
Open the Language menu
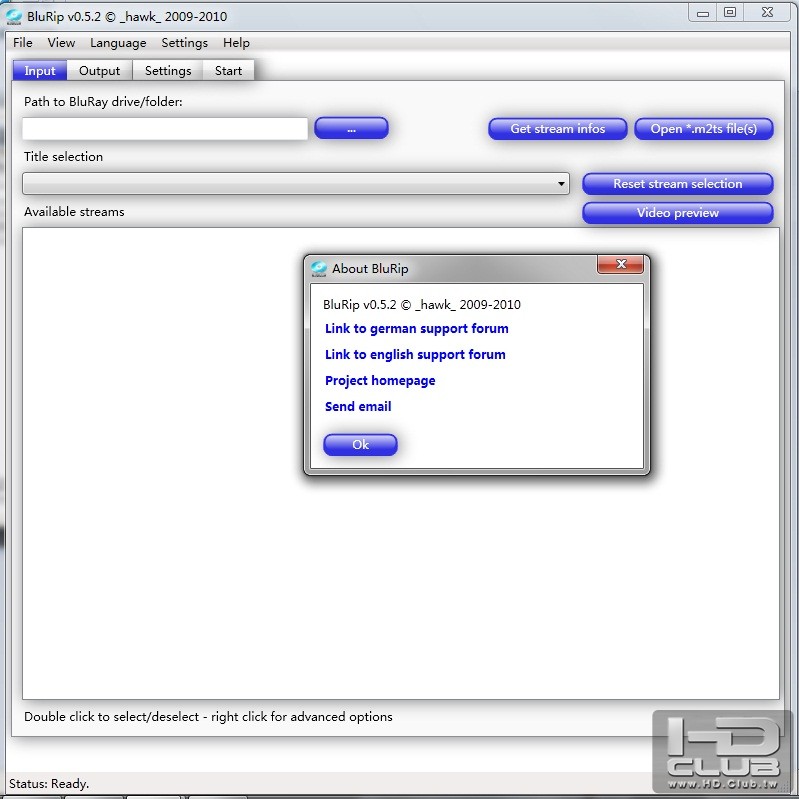(118, 43)
